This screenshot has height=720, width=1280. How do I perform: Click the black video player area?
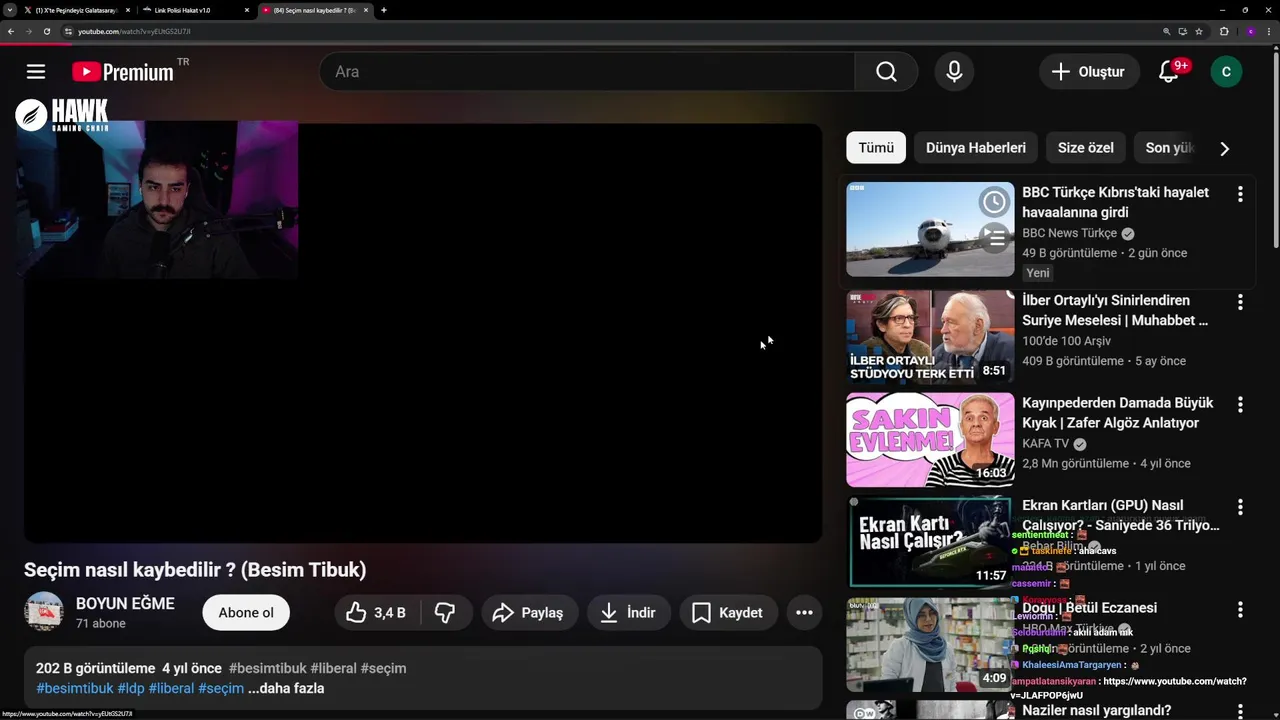pyautogui.click(x=423, y=333)
